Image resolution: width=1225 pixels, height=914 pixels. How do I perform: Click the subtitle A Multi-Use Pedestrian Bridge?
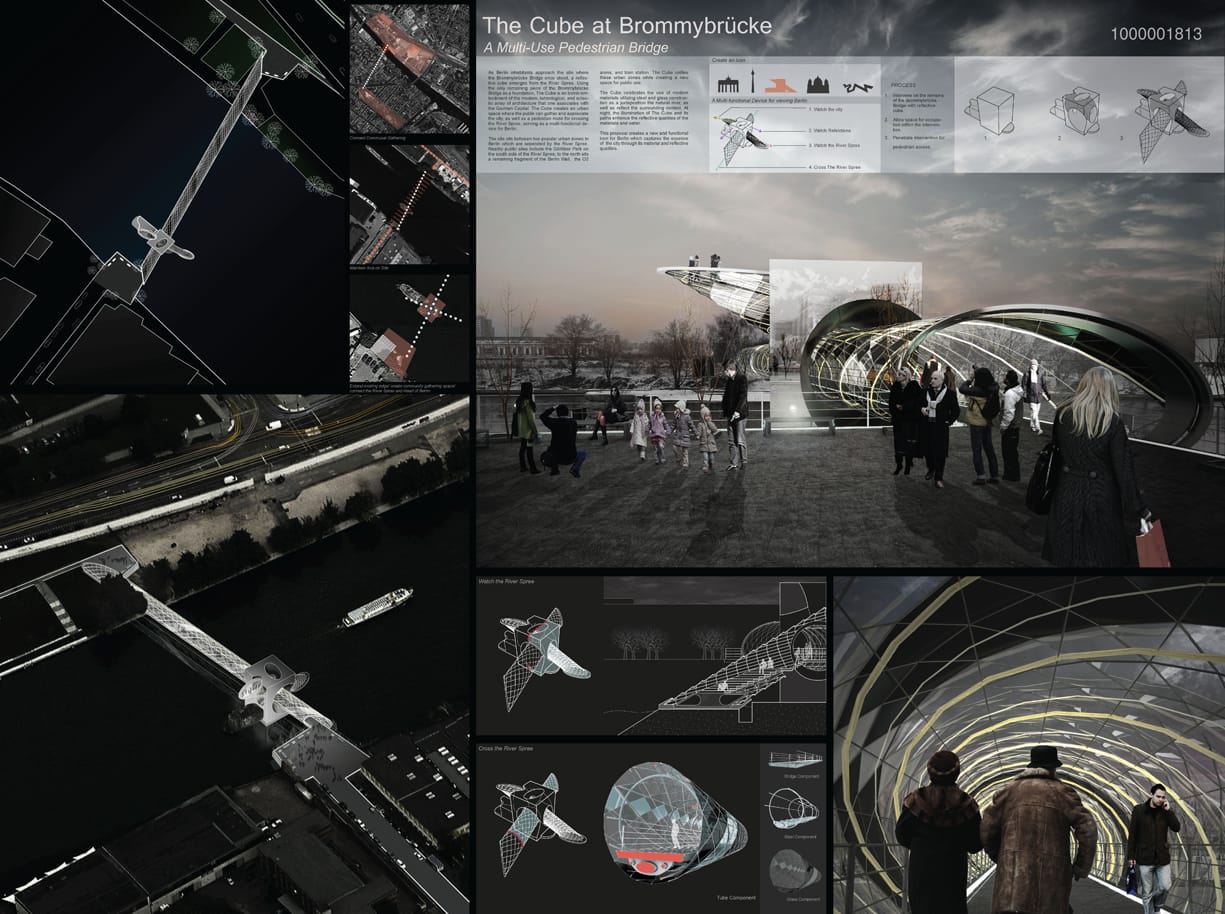[x=575, y=48]
